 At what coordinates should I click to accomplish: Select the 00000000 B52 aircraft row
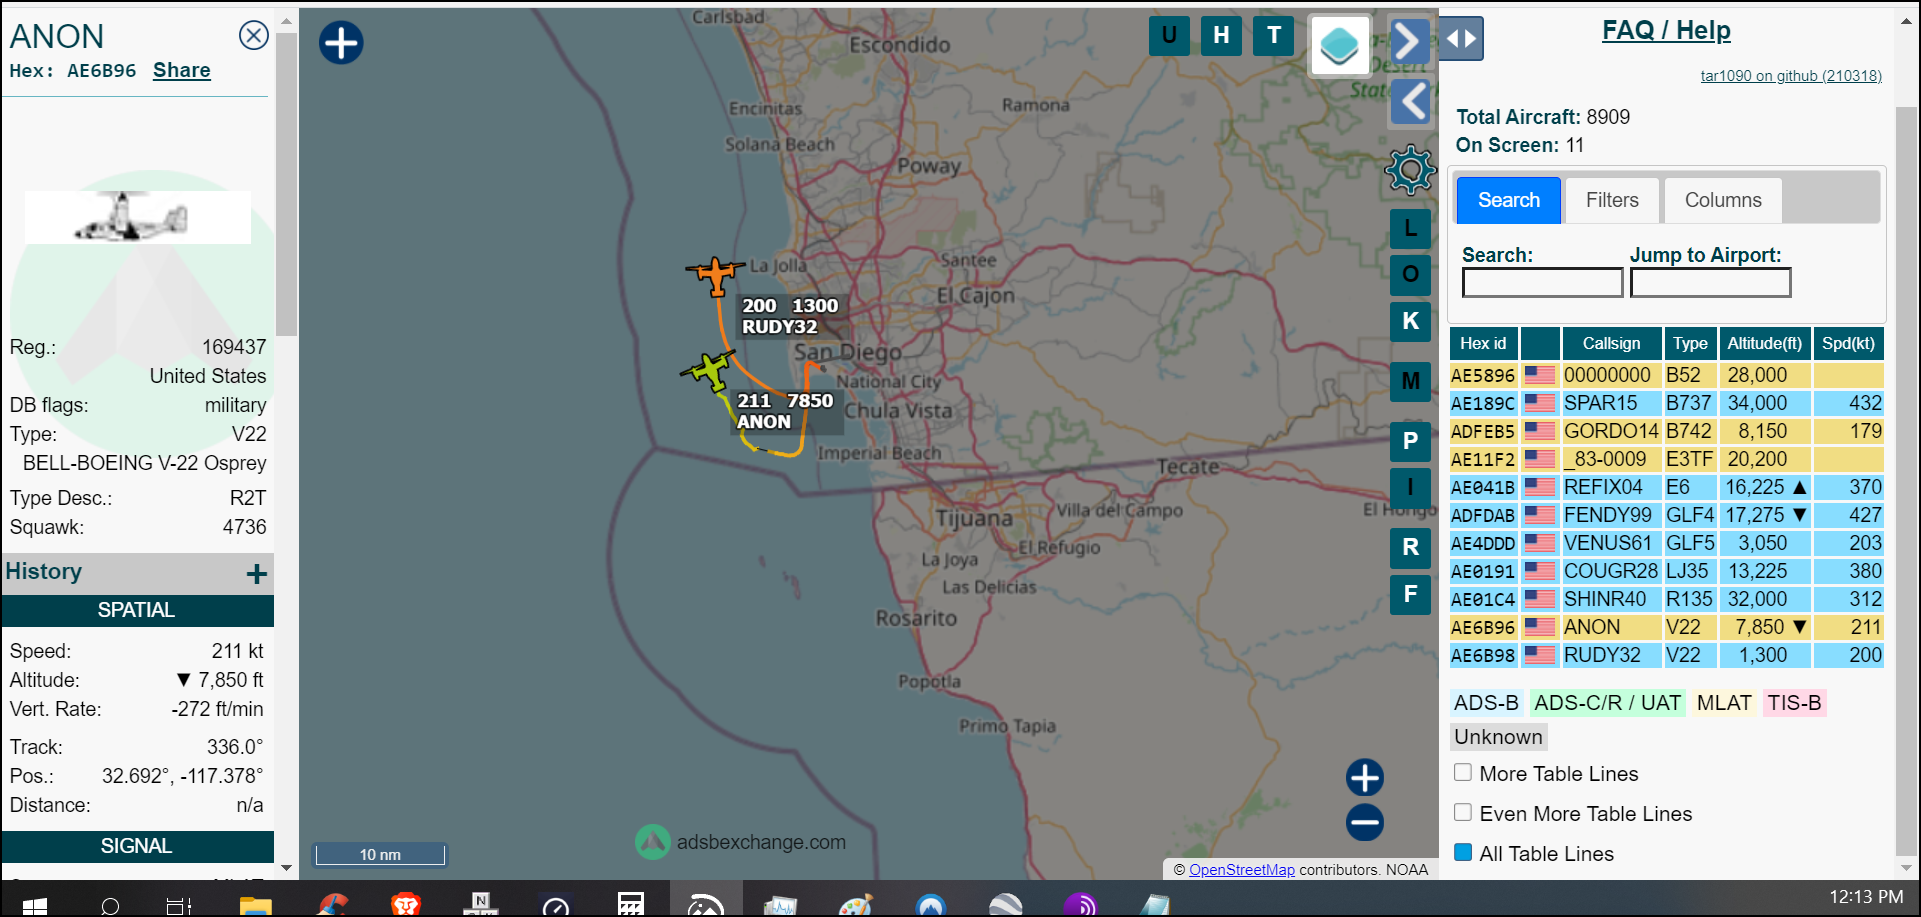point(1666,375)
